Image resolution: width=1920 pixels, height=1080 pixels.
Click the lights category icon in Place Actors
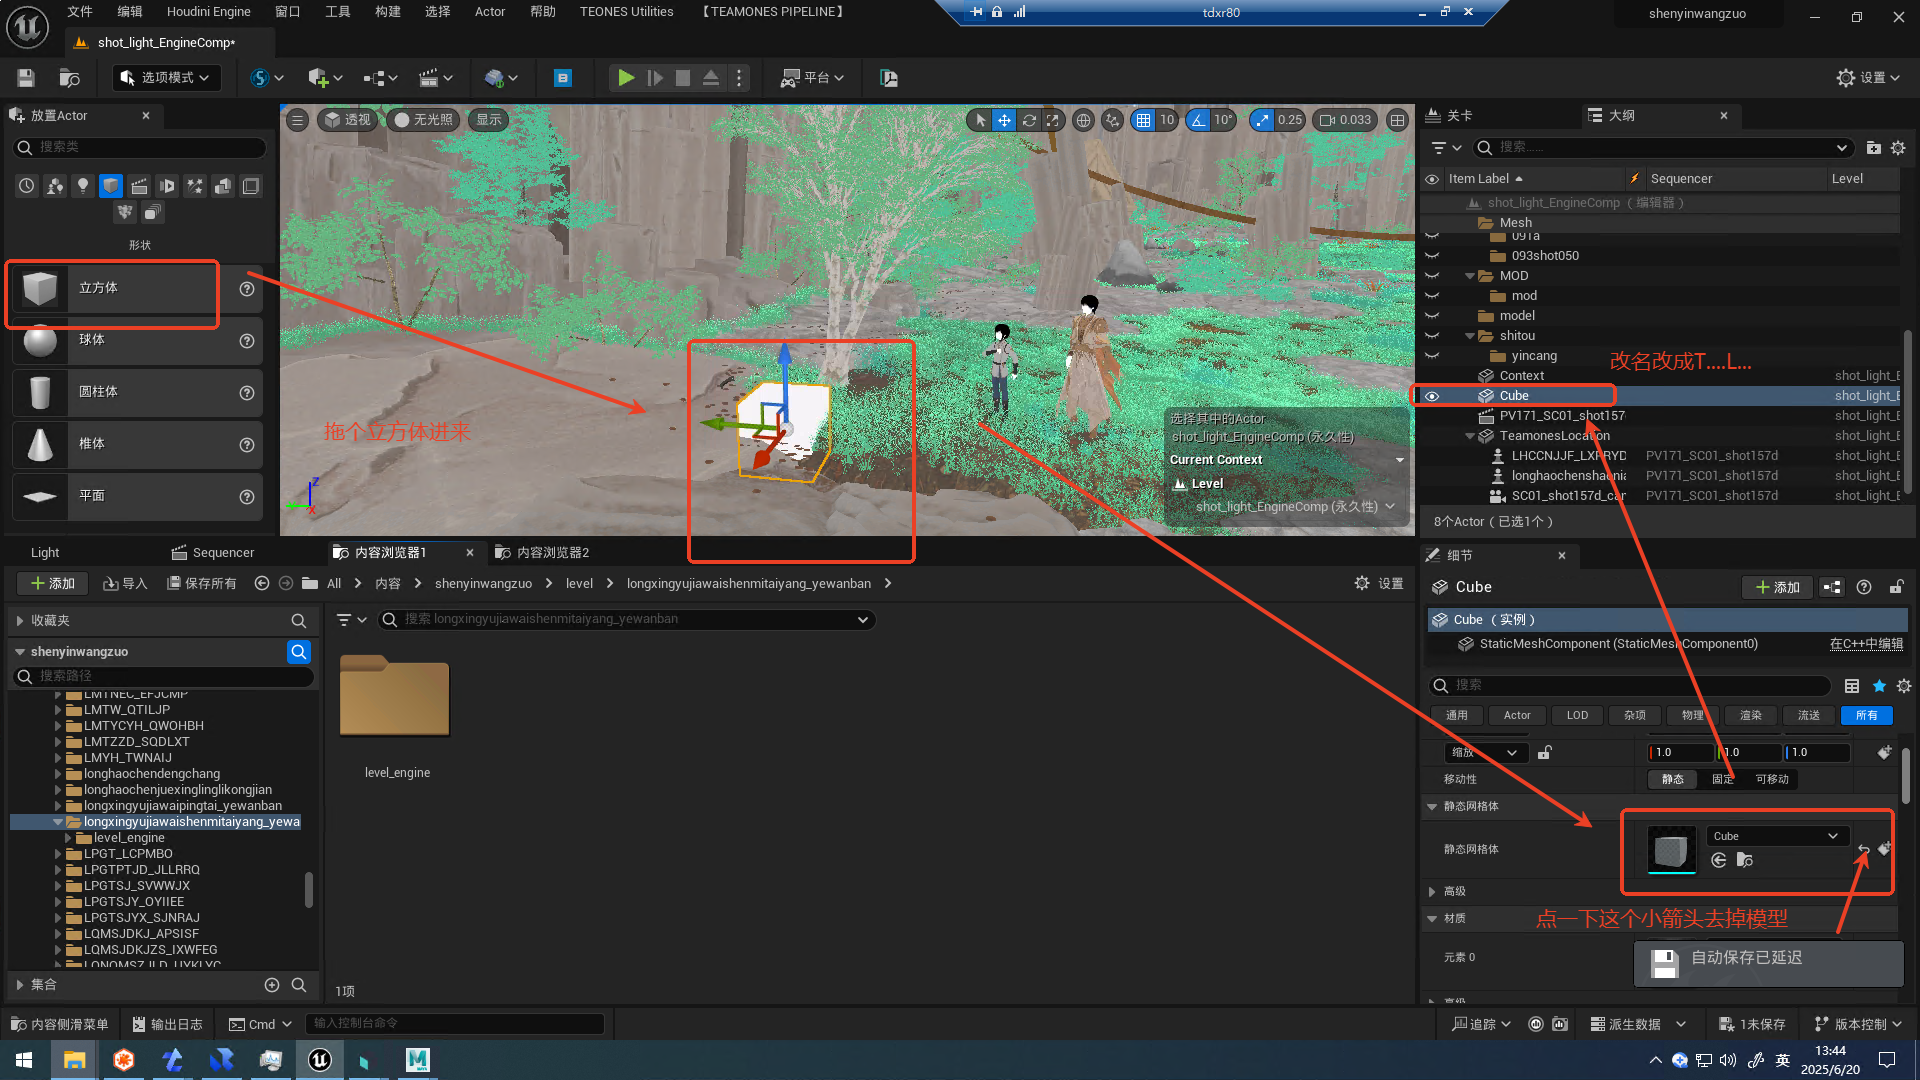click(x=83, y=186)
